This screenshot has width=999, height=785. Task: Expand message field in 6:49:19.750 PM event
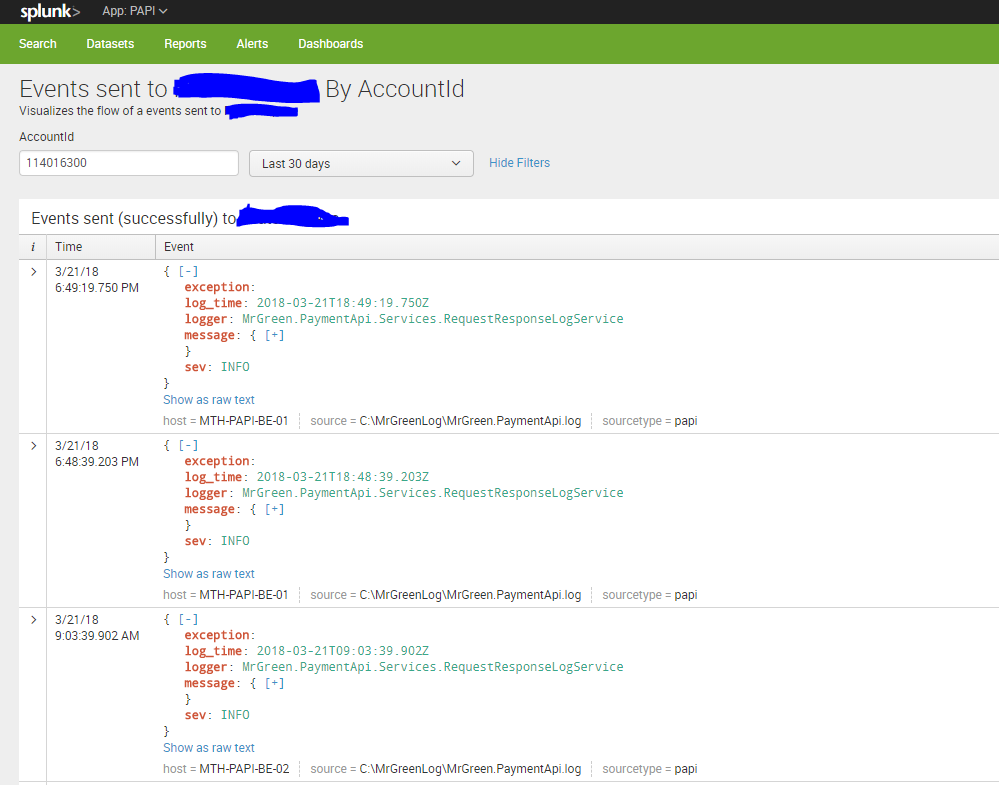275,335
